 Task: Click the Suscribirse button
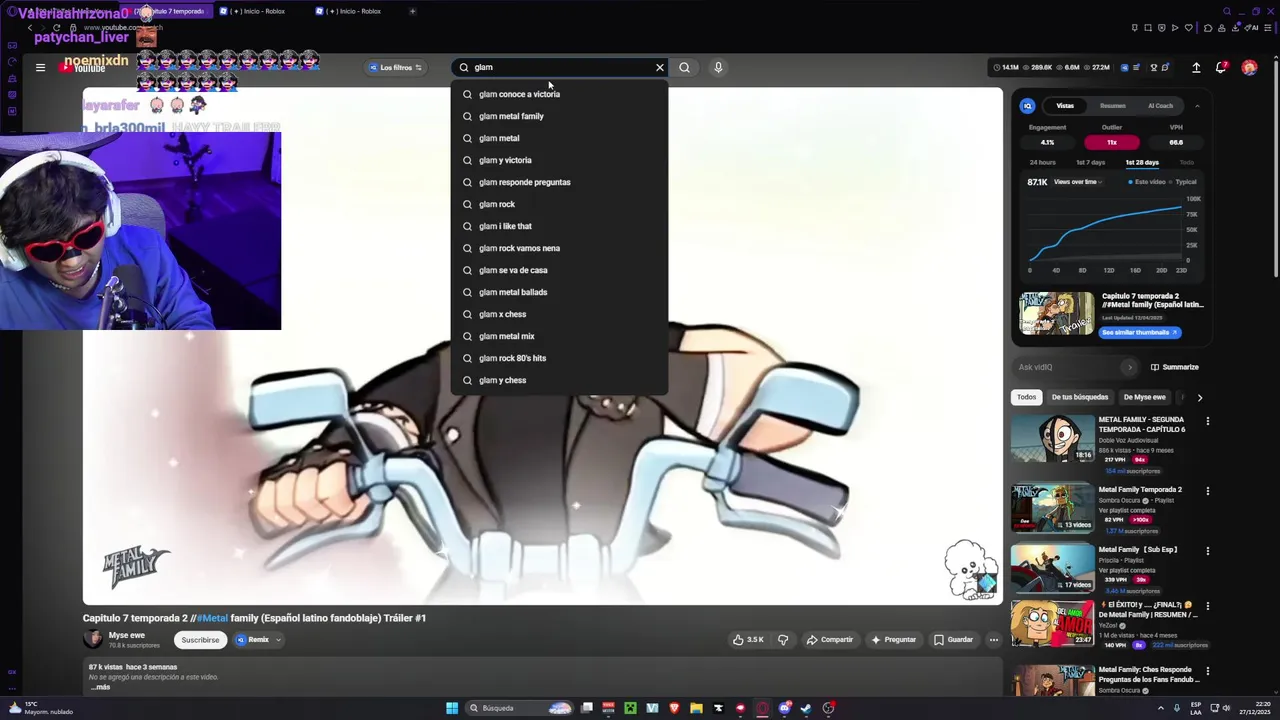200,640
